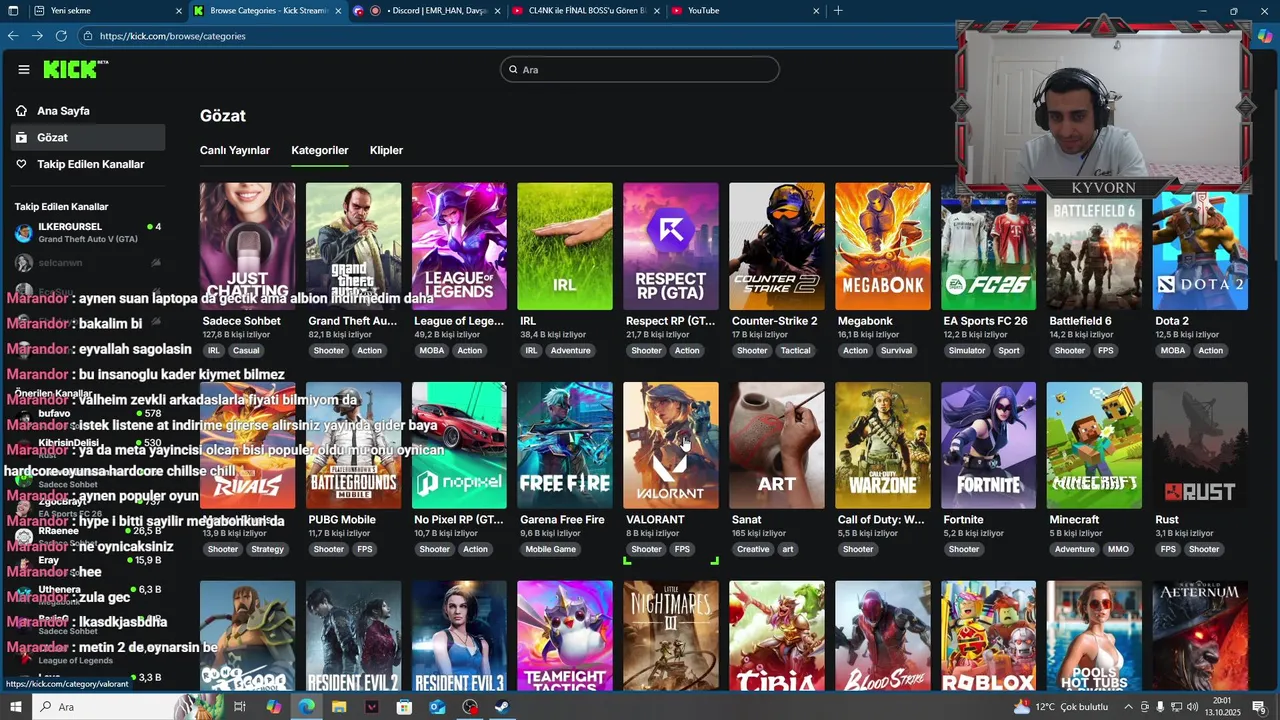Select the Survival tag under Megabonk
The height and width of the screenshot is (720, 1280).
pyautogui.click(x=896, y=351)
